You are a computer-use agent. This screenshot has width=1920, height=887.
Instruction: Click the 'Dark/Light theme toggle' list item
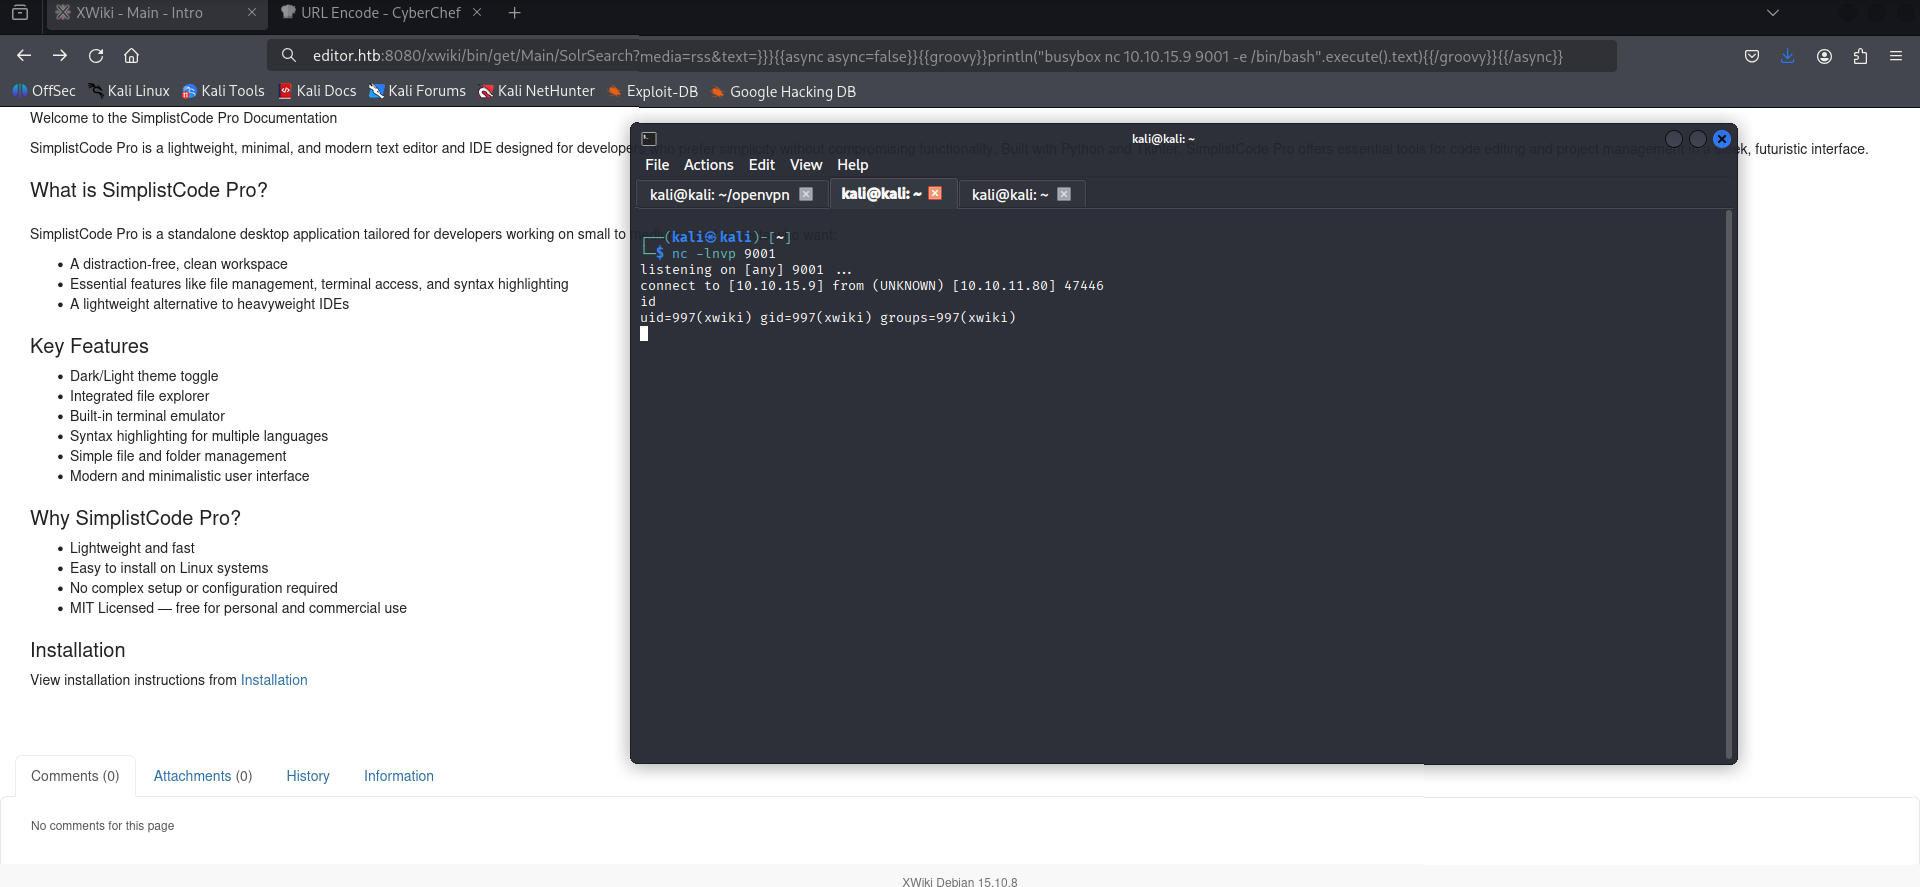(144, 376)
